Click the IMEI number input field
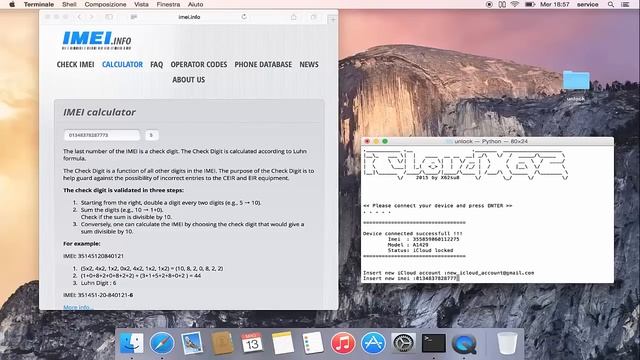Viewport: 640px width, 360px height. 102,135
